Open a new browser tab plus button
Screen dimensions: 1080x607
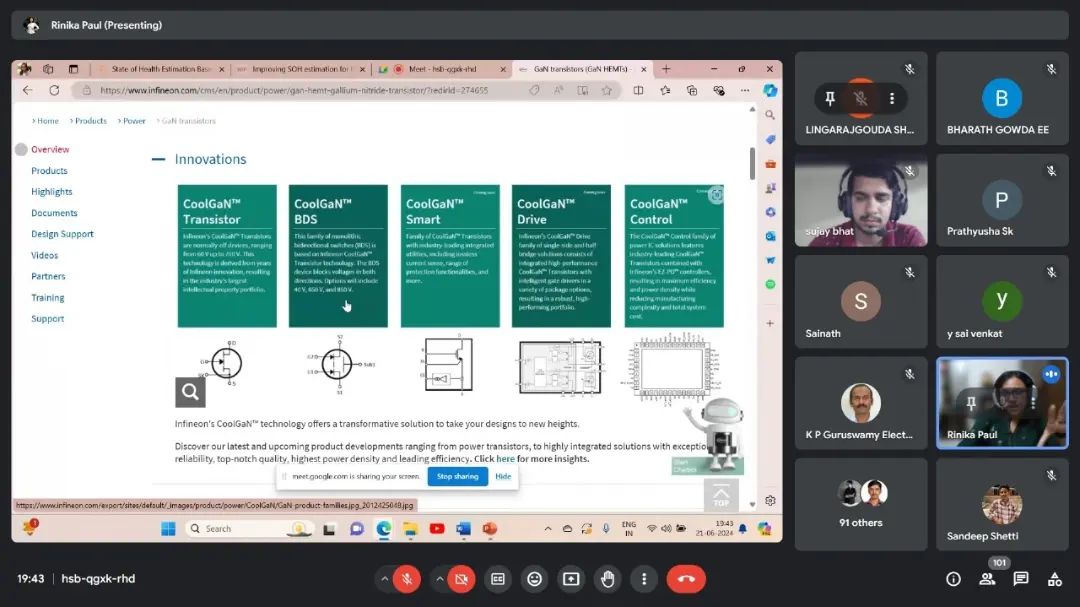tap(665, 69)
